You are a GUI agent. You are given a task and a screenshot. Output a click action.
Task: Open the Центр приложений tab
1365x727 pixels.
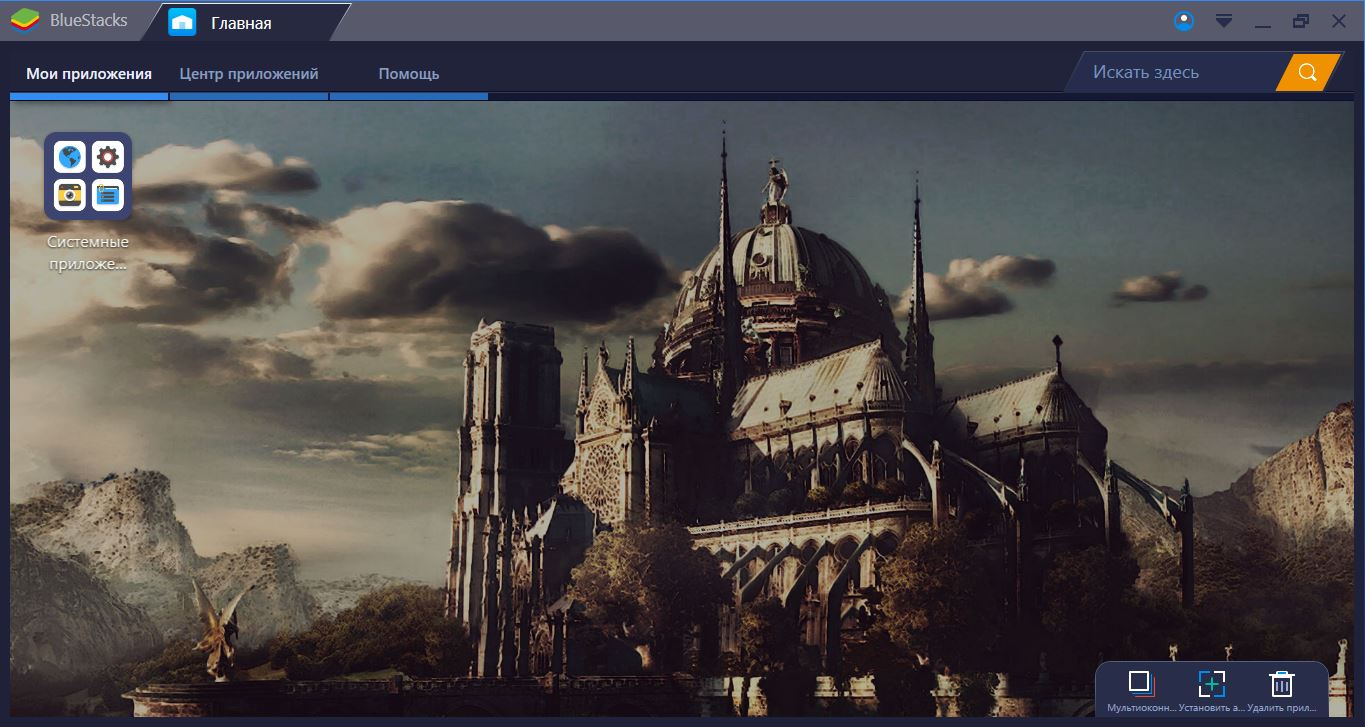pyautogui.click(x=249, y=73)
